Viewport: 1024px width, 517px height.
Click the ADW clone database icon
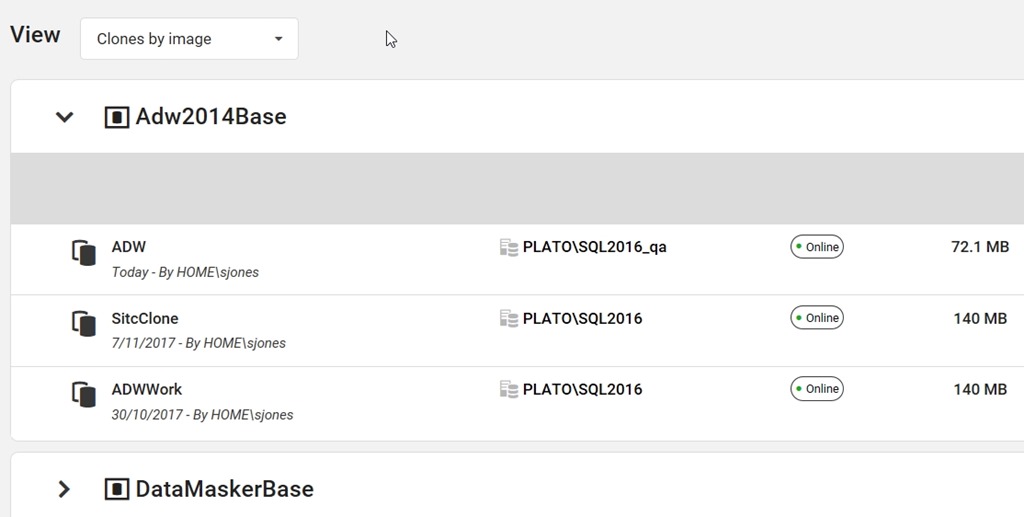click(84, 252)
